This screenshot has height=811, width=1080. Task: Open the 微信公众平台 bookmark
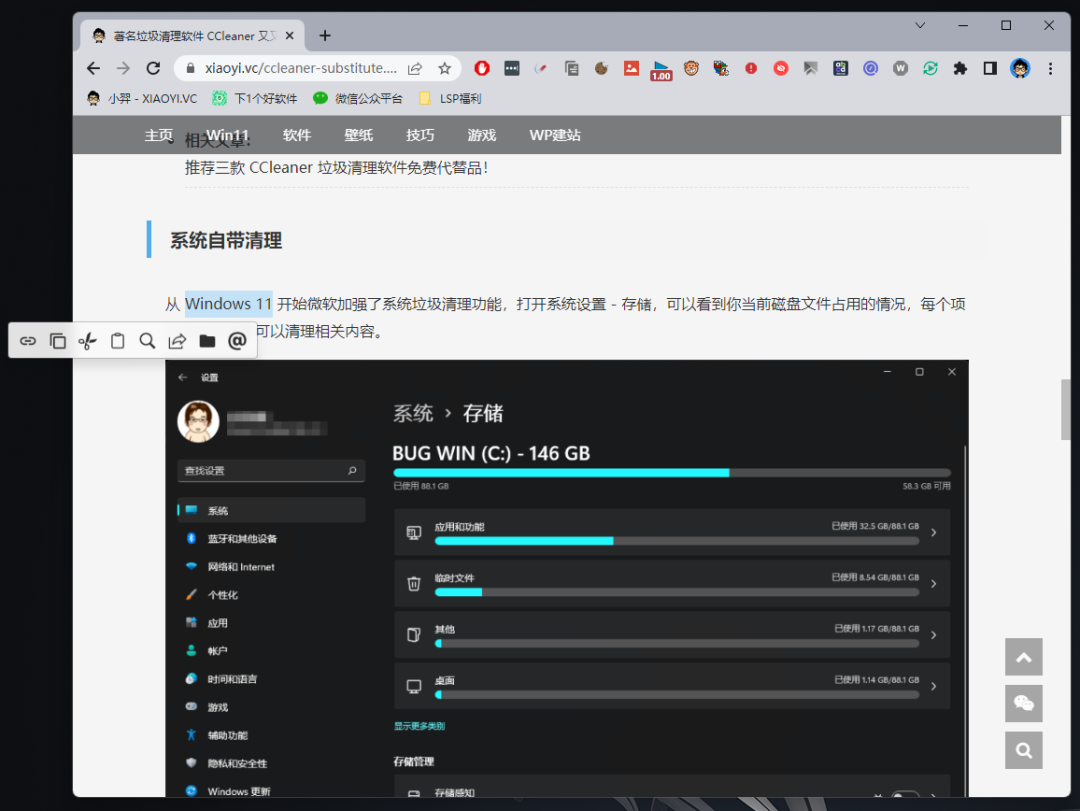357,99
